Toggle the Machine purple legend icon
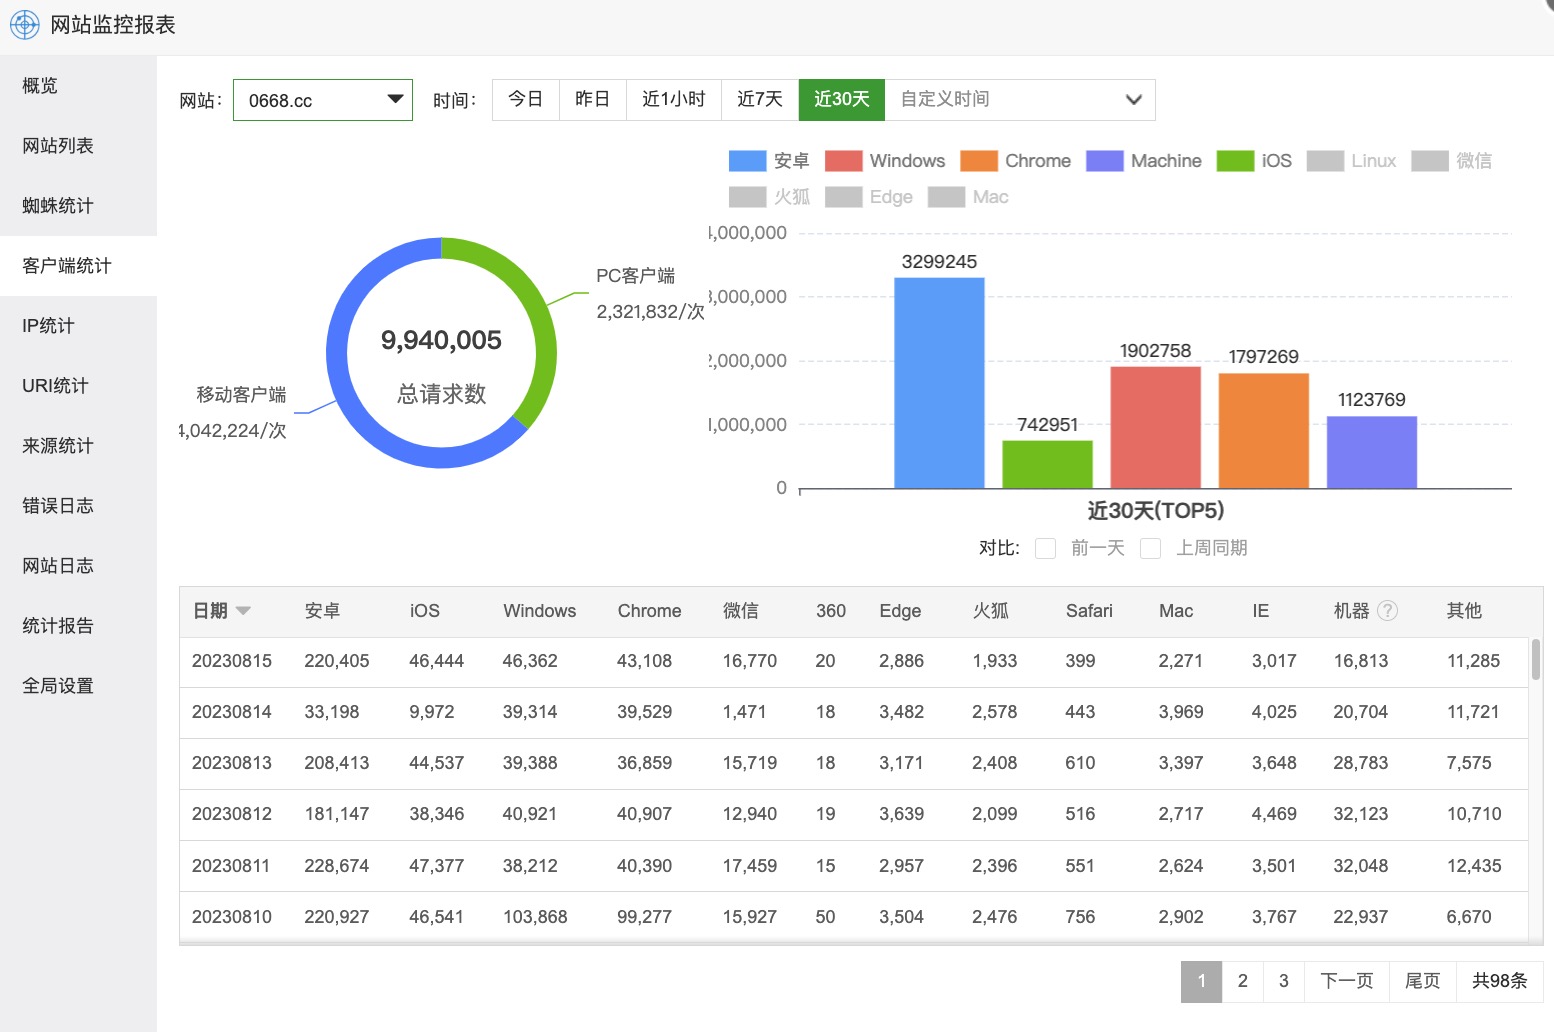Viewport: 1554px width, 1032px height. pyautogui.click(x=1104, y=161)
